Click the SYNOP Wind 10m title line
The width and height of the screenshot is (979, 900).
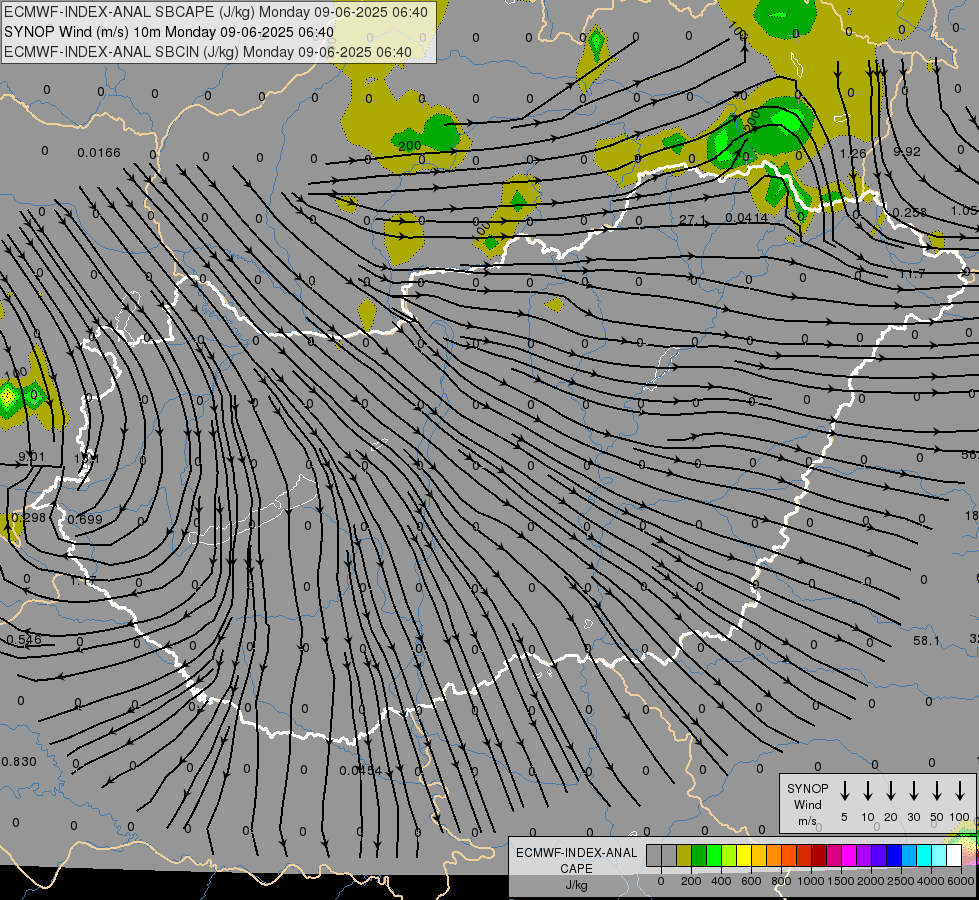(169, 32)
